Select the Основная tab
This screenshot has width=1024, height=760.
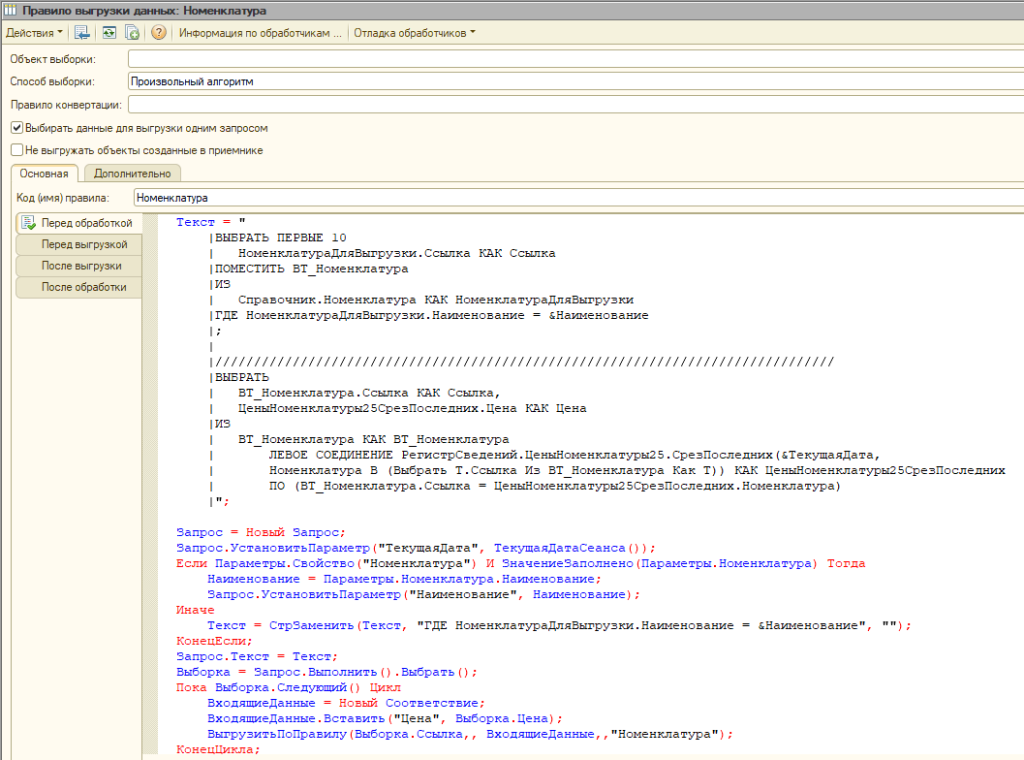(43, 173)
